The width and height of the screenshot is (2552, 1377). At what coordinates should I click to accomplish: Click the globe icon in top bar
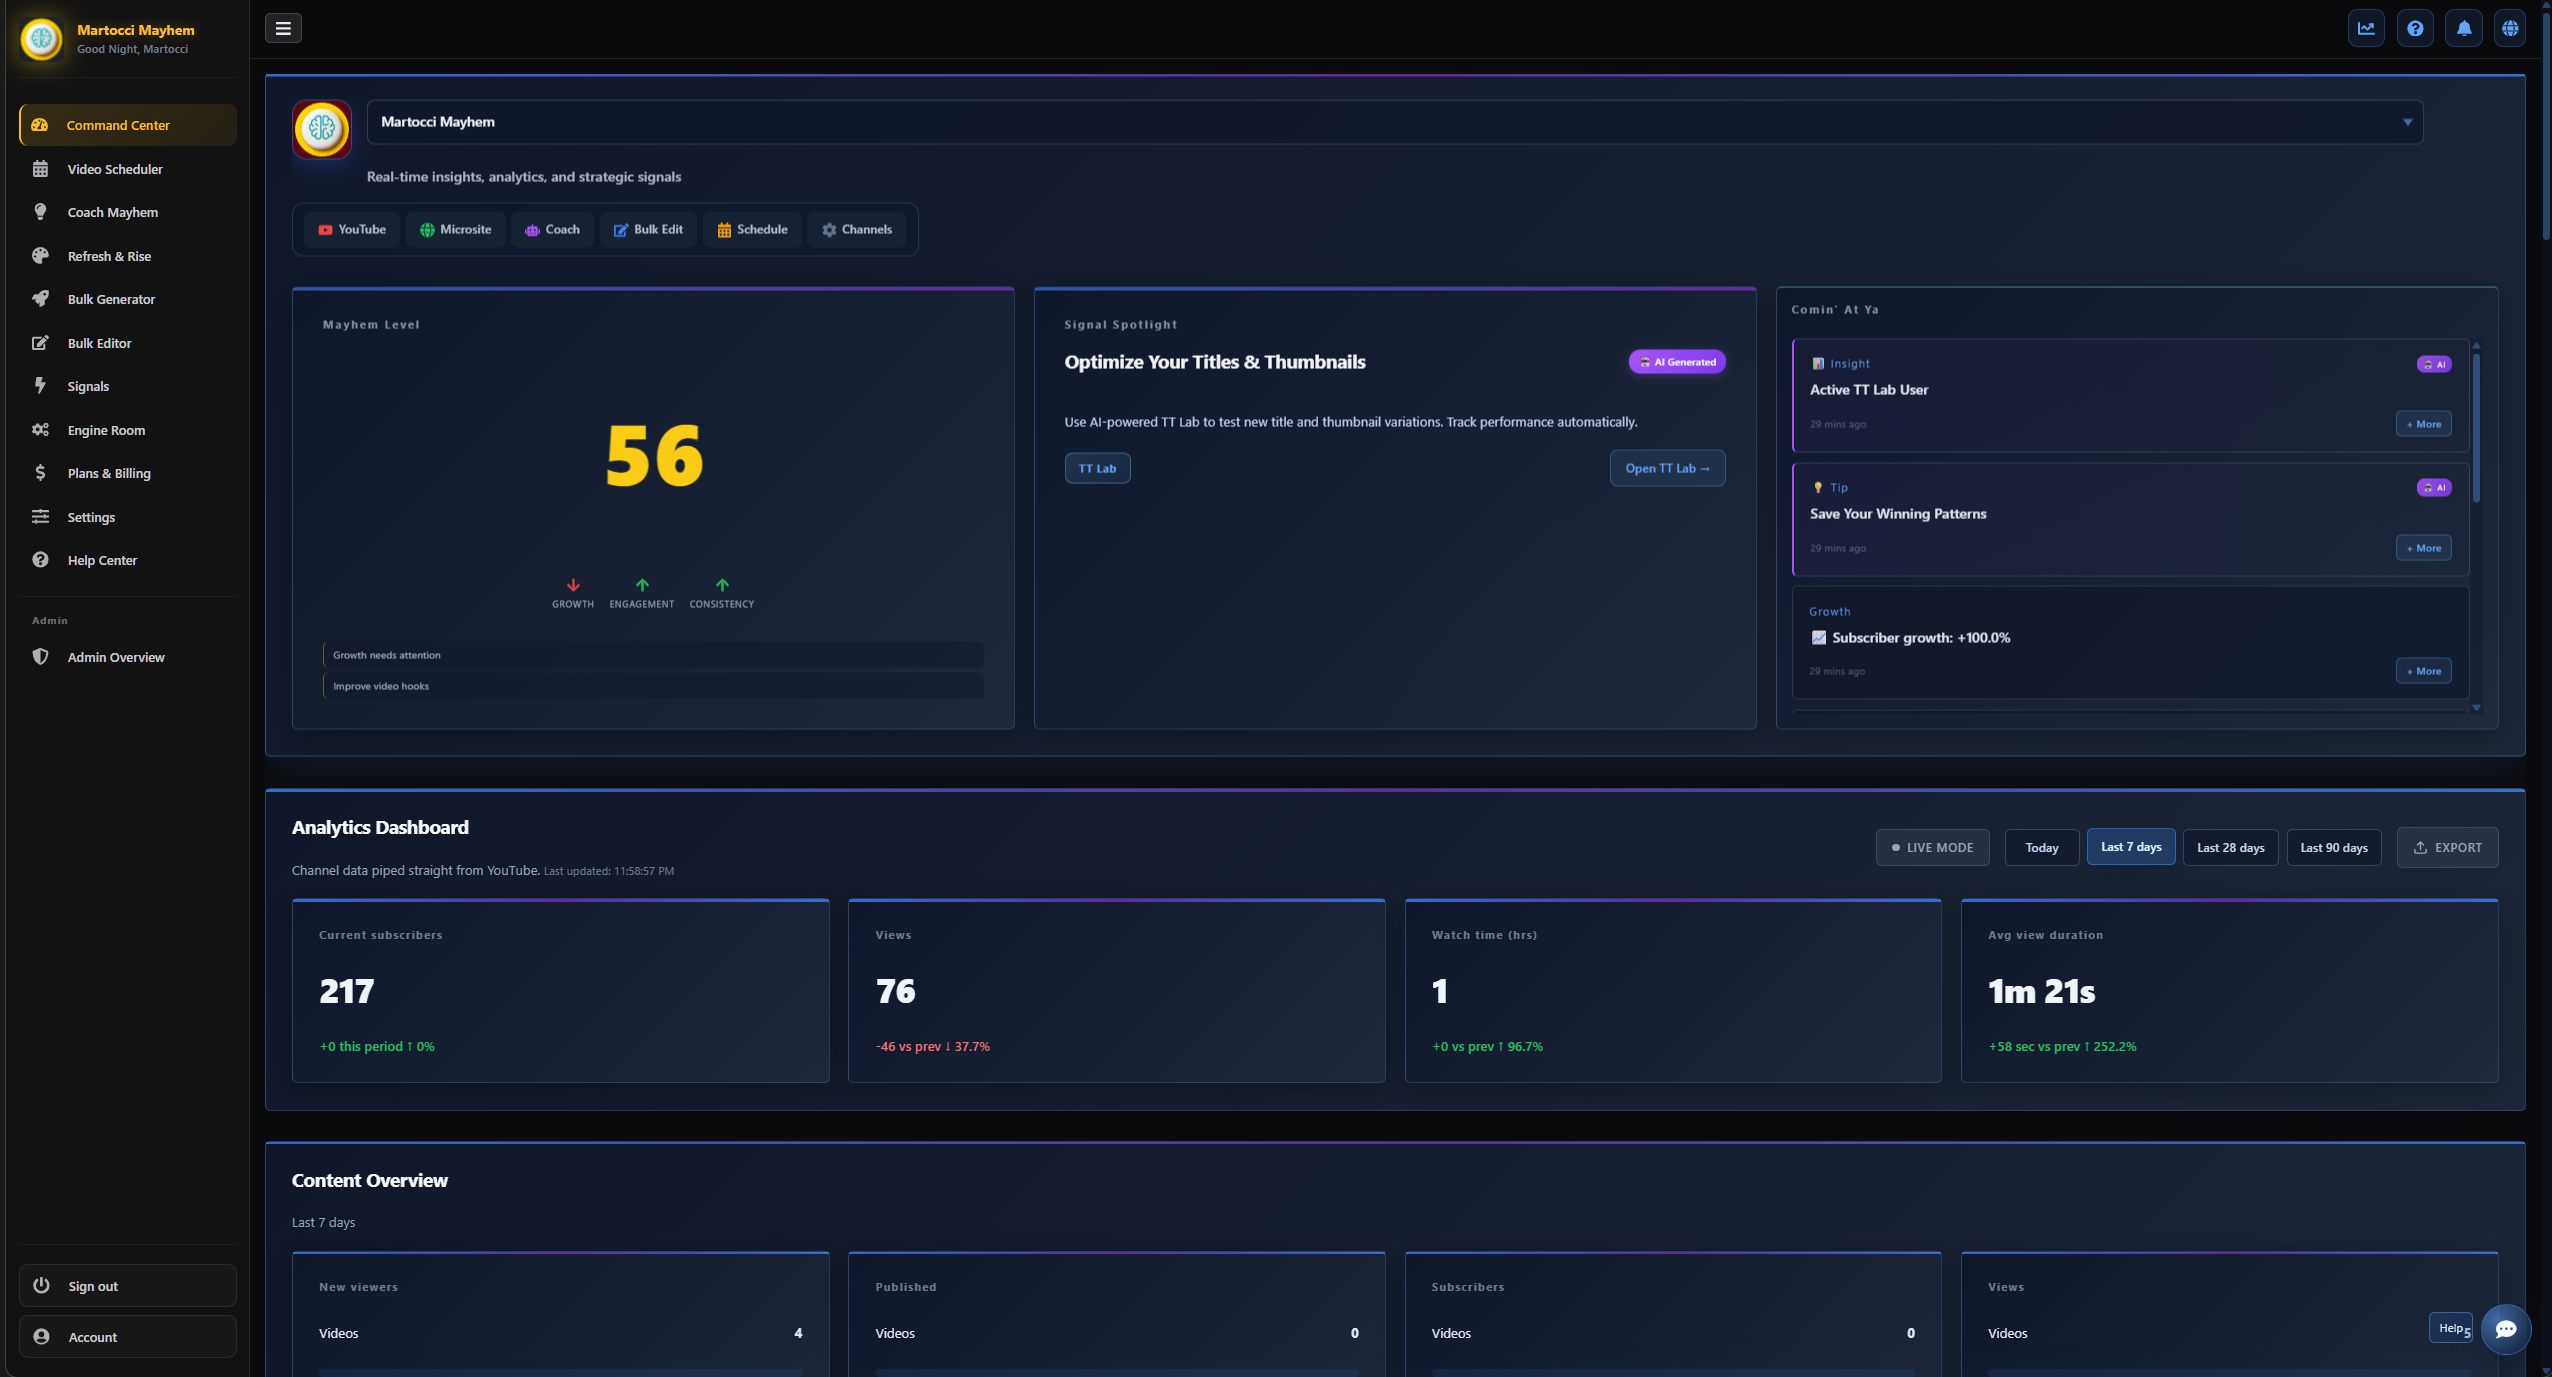[x=2510, y=28]
